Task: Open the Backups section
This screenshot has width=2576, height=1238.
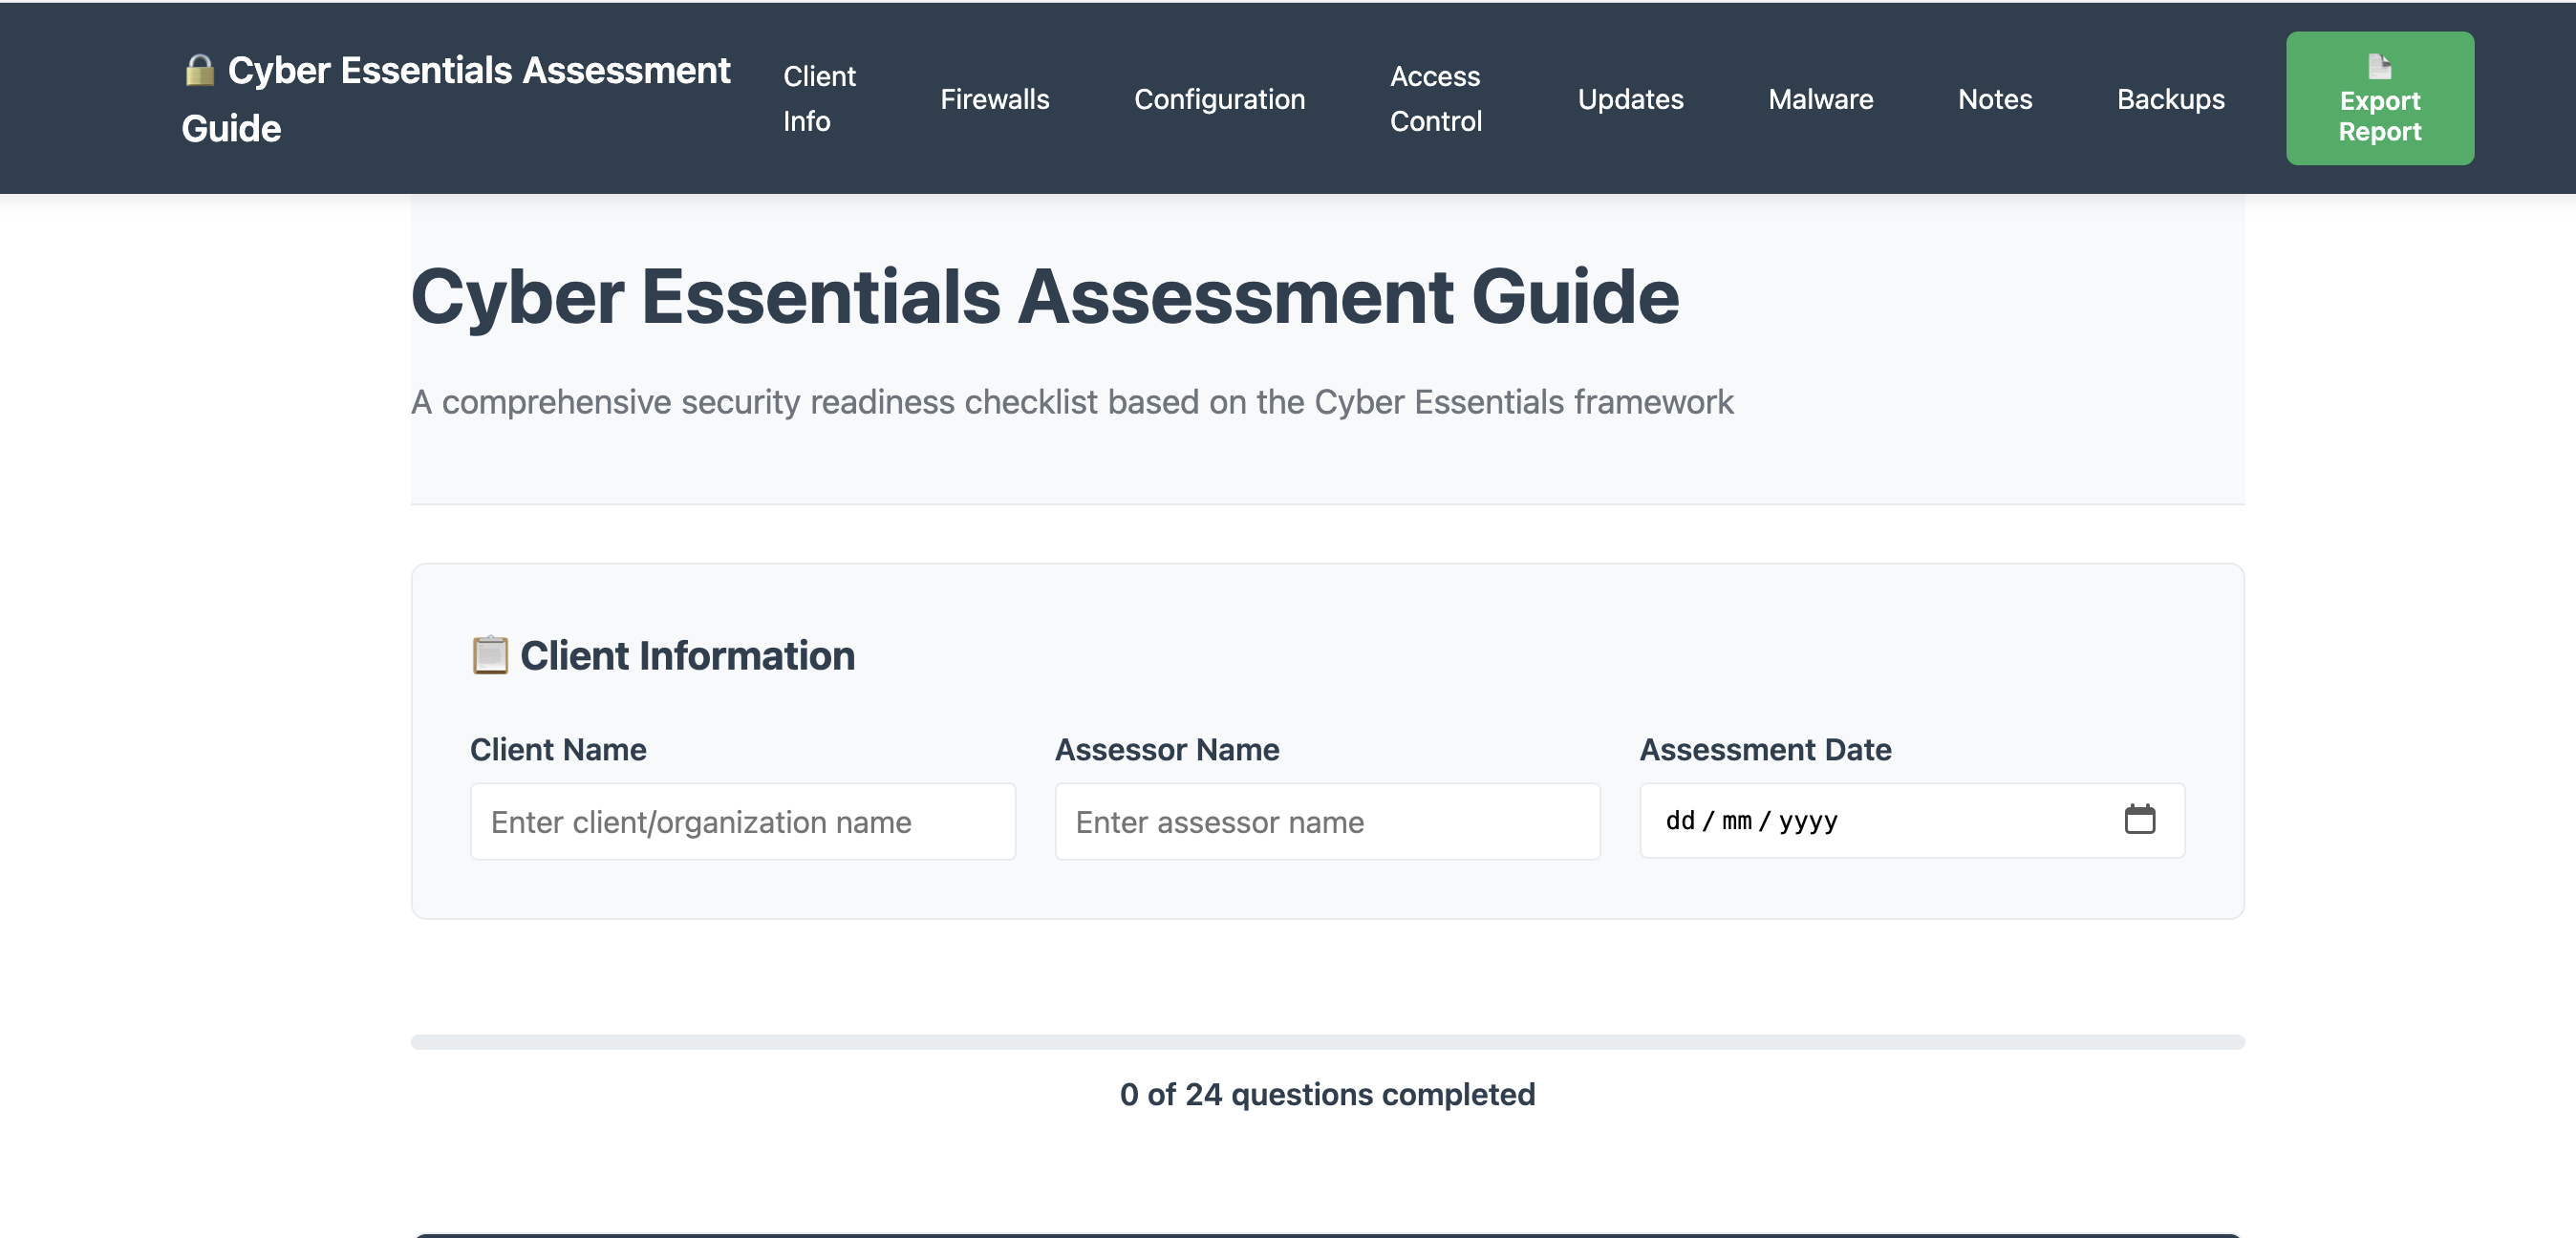Action: click(2170, 99)
